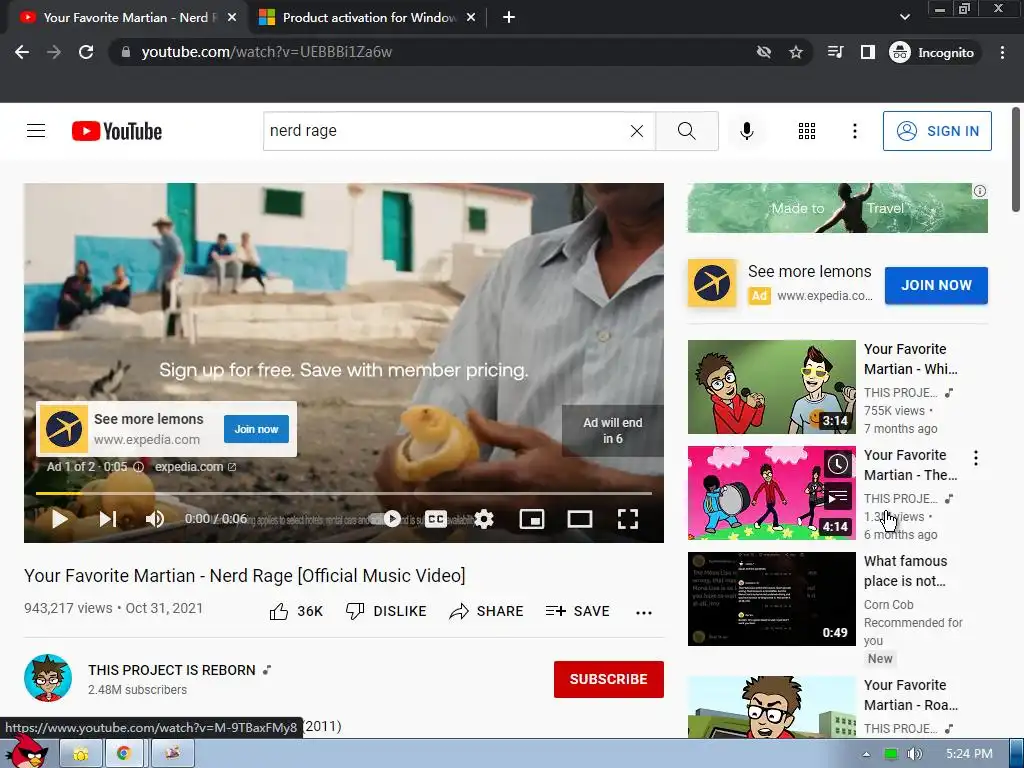Click Join now on the video ad overlay
This screenshot has height=768, width=1024.
pyautogui.click(x=256, y=429)
